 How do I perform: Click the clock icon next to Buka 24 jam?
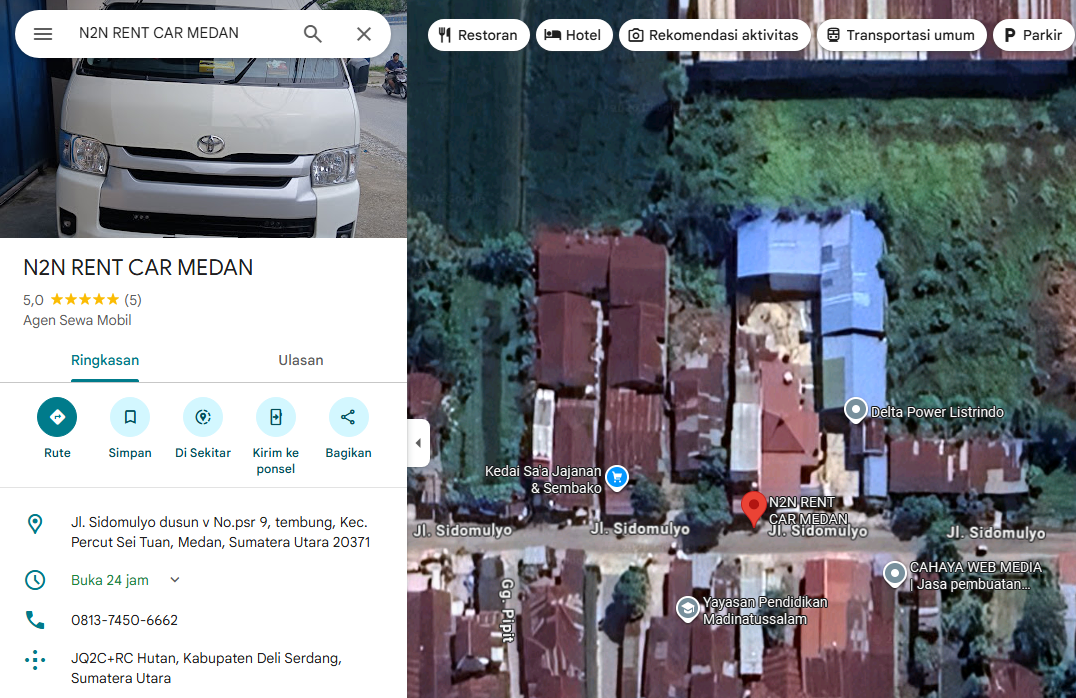point(35,580)
